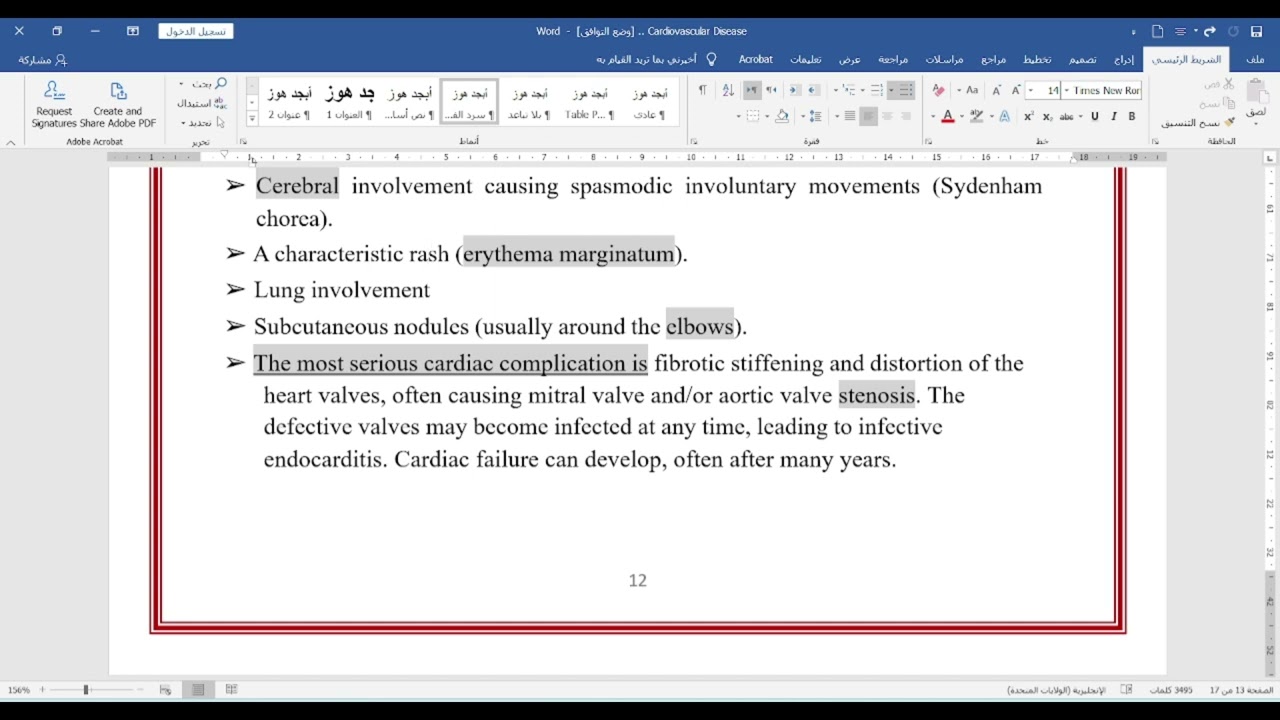
Task: Collapse the ribbon with the chevron
Action: 11,143
